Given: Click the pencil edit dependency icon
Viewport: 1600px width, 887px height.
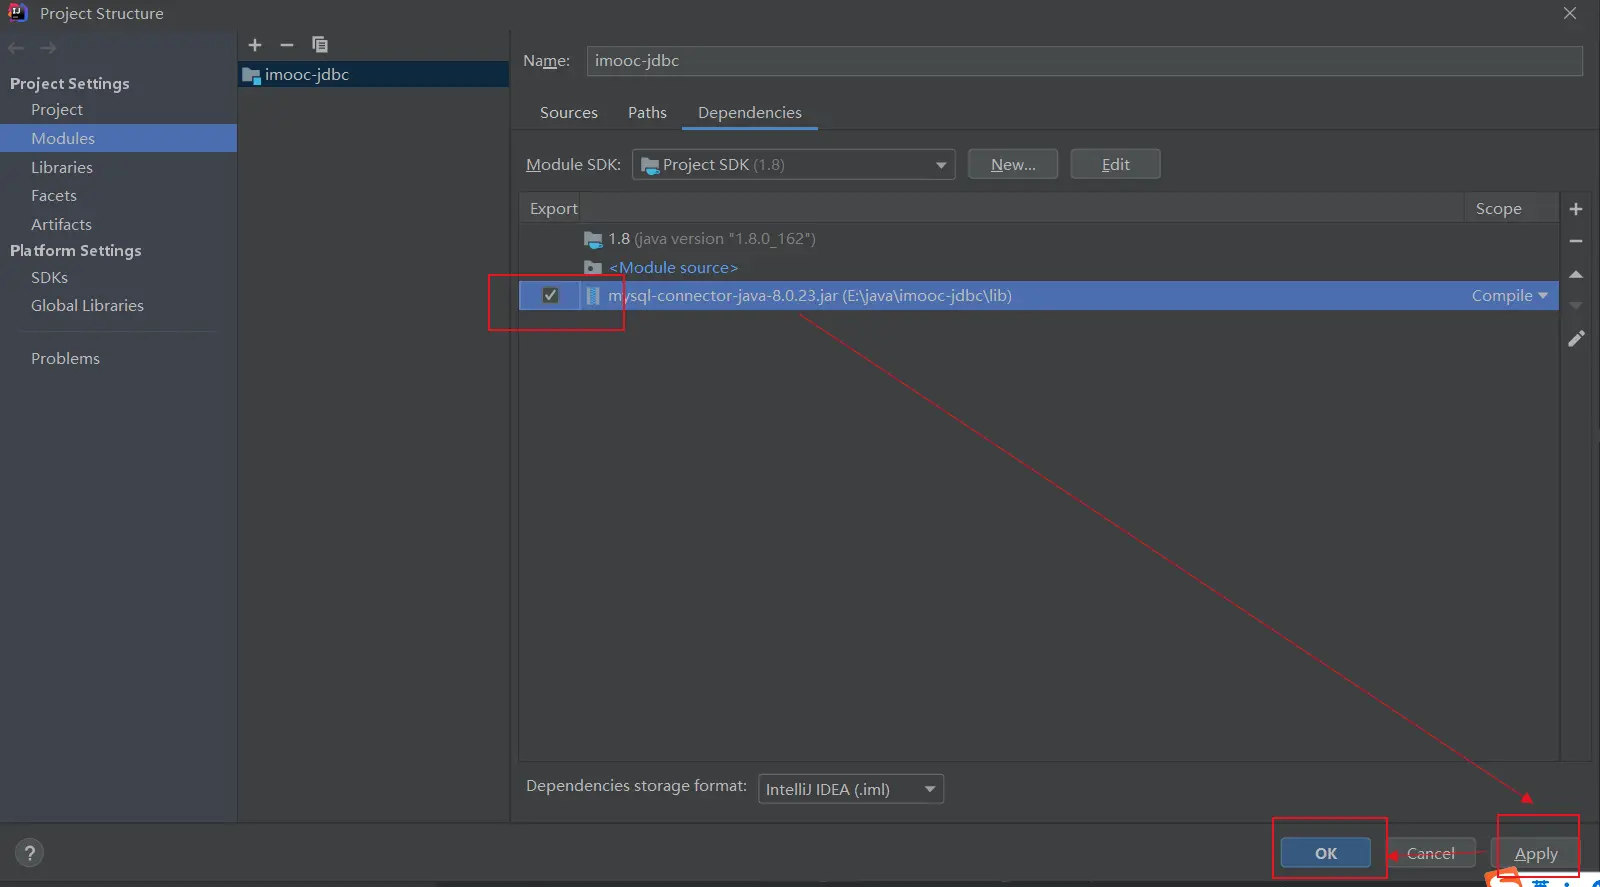Looking at the screenshot, I should pos(1576,339).
